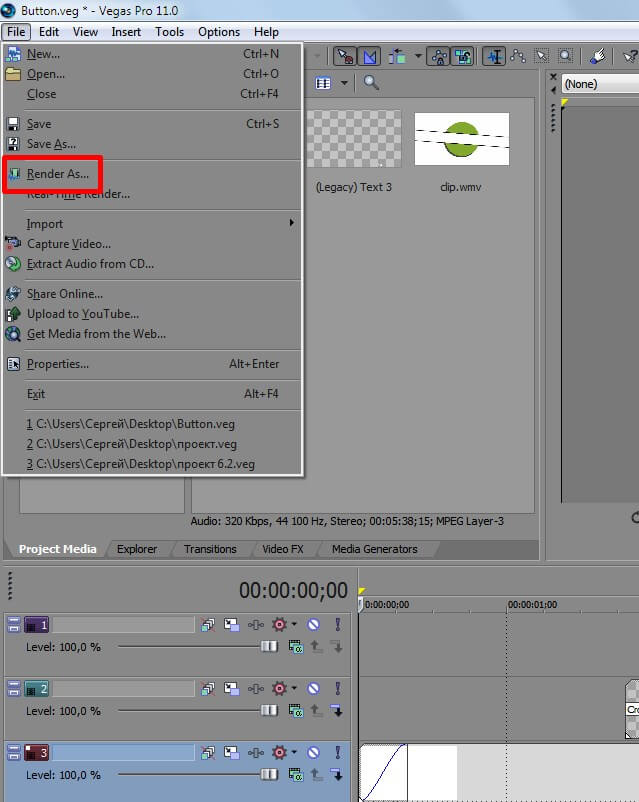639x802 pixels.
Task: Toggle Enable Snapping toolbar button
Action: 345,56
